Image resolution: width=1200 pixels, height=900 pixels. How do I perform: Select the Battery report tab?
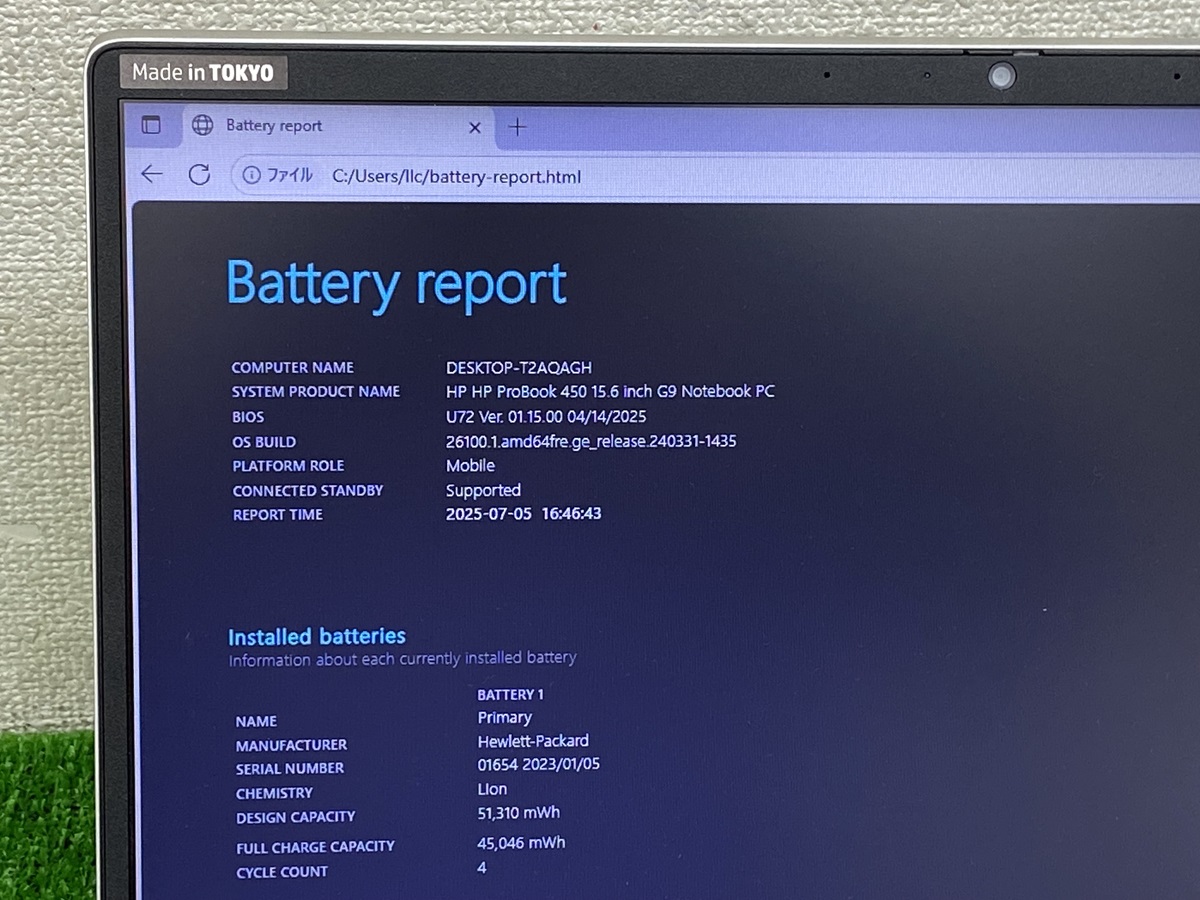coord(339,126)
